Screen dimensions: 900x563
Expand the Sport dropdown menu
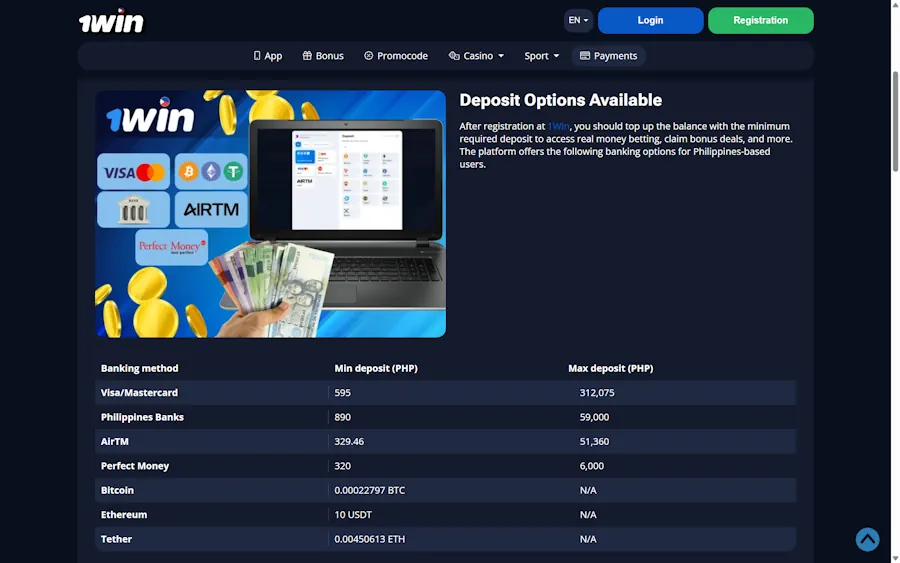click(542, 56)
